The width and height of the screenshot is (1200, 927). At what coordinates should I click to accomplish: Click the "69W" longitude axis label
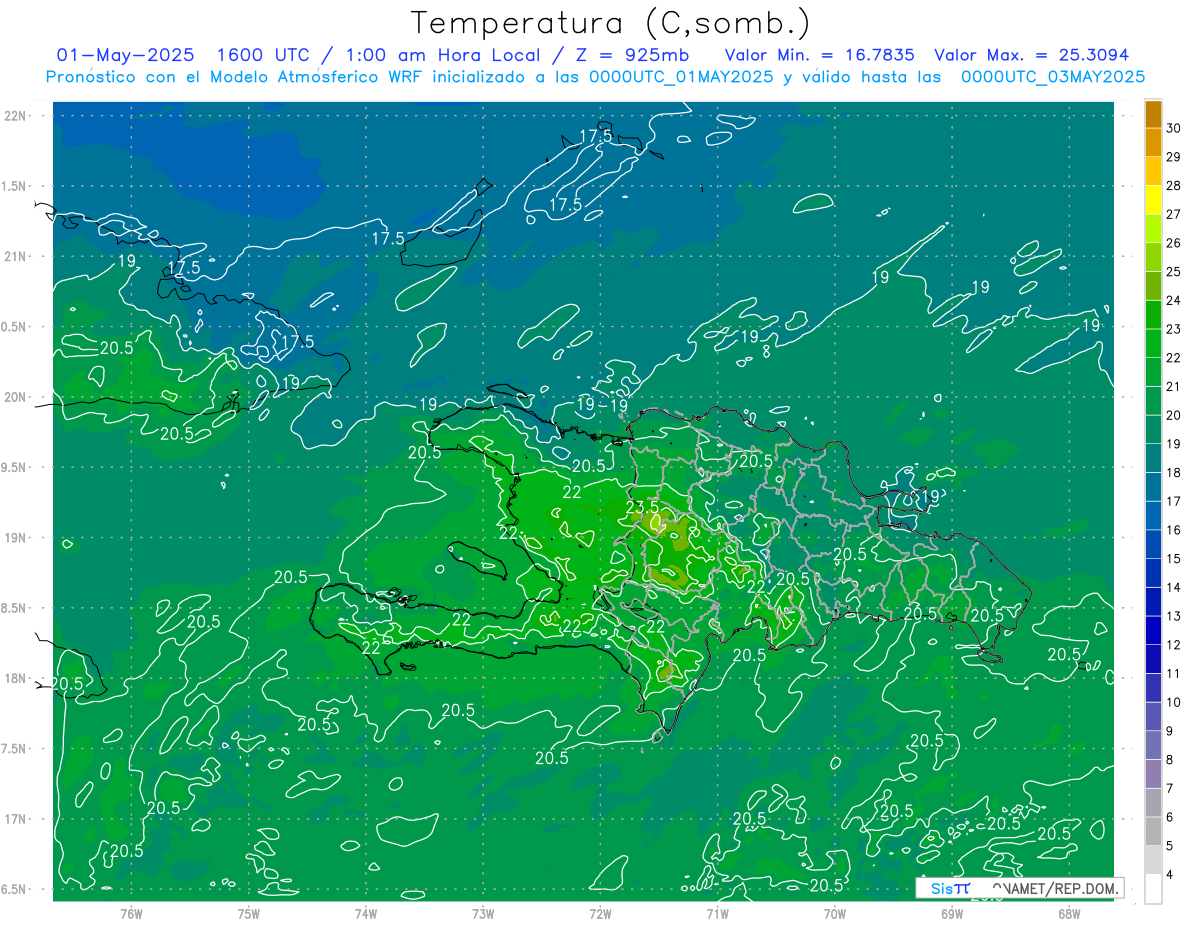click(952, 913)
